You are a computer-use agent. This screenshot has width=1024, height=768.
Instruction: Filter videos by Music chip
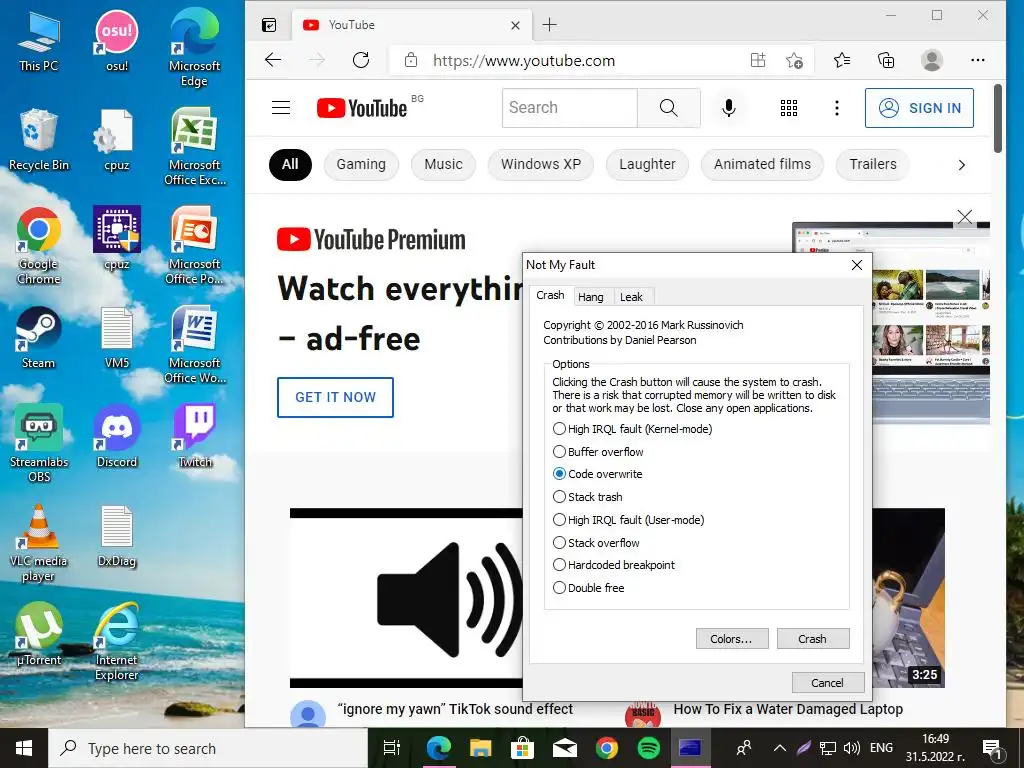point(443,165)
